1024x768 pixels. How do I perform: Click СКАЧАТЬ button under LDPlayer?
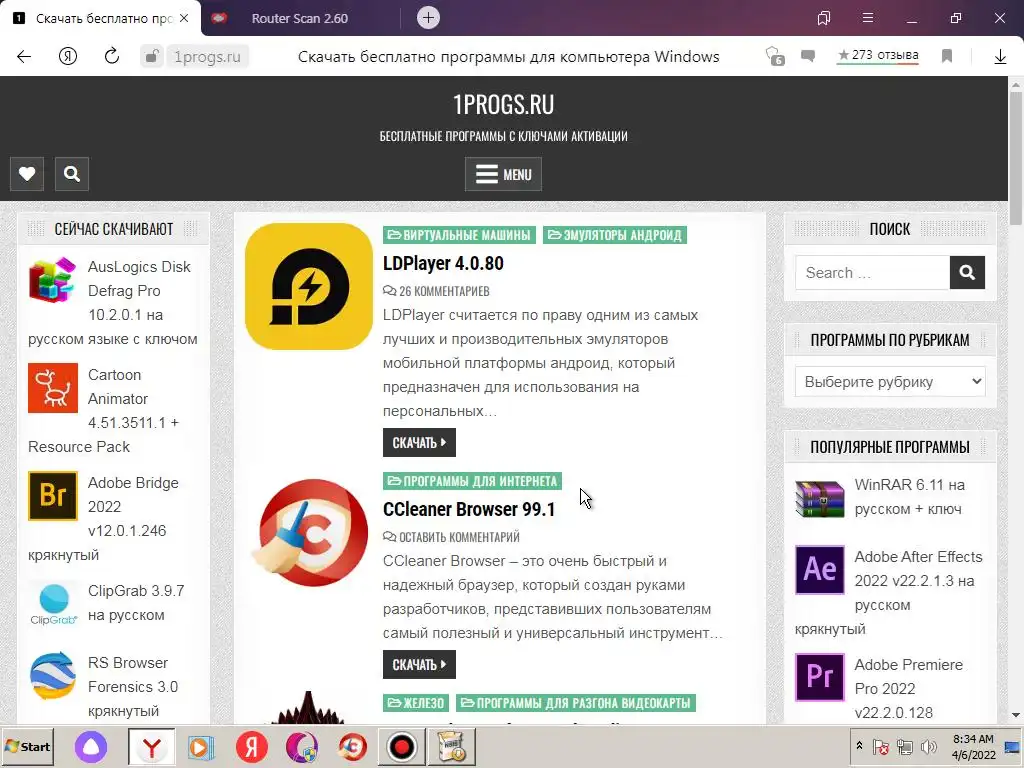click(x=419, y=443)
